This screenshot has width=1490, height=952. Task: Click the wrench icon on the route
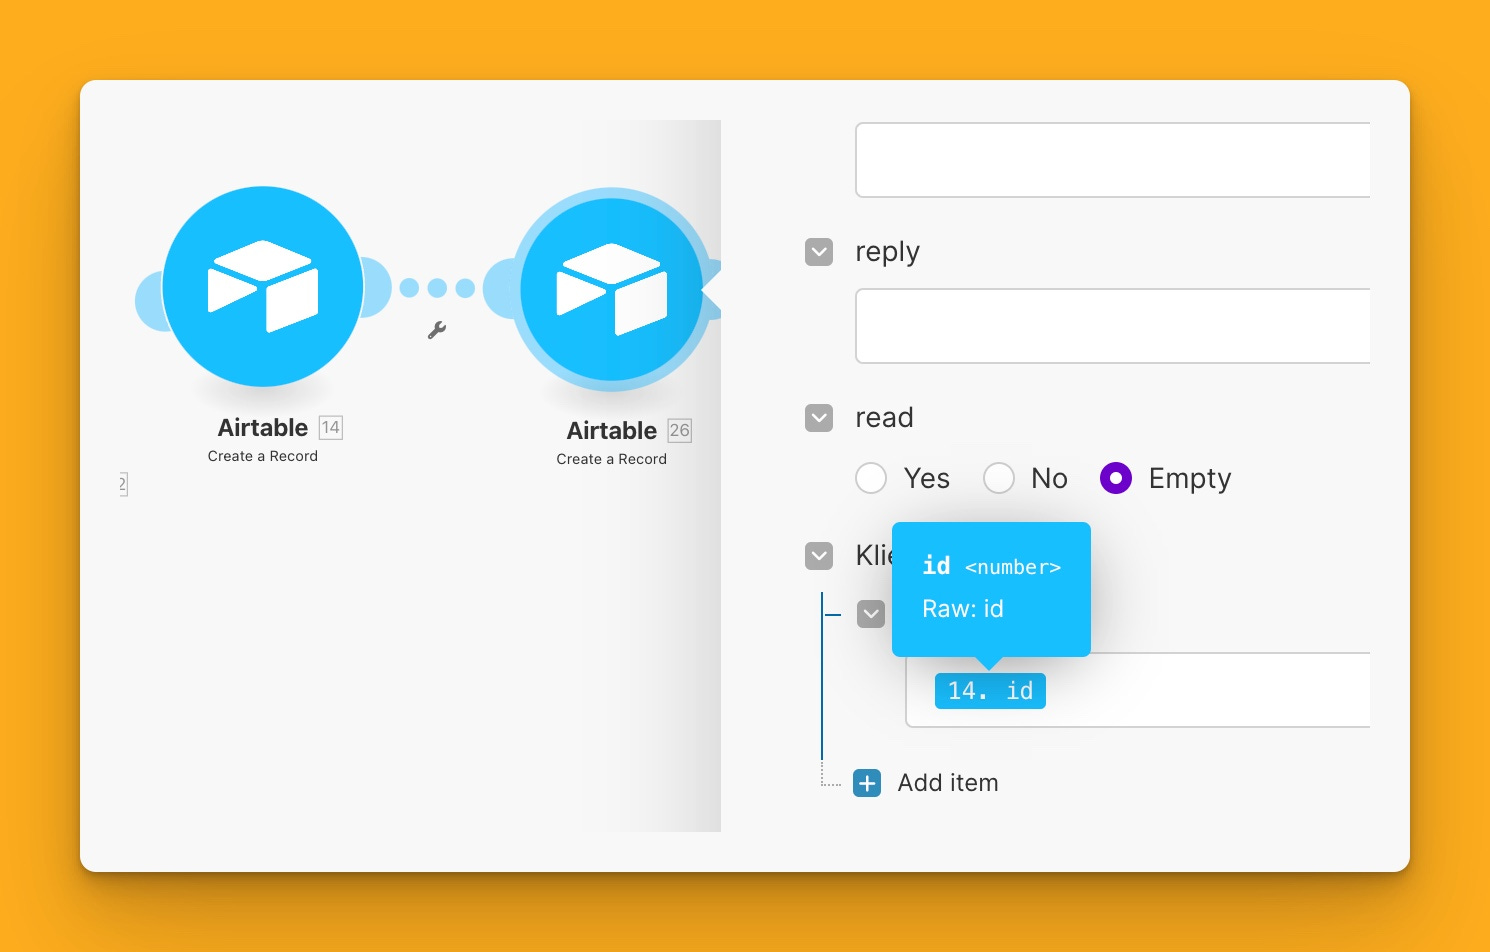point(437,329)
